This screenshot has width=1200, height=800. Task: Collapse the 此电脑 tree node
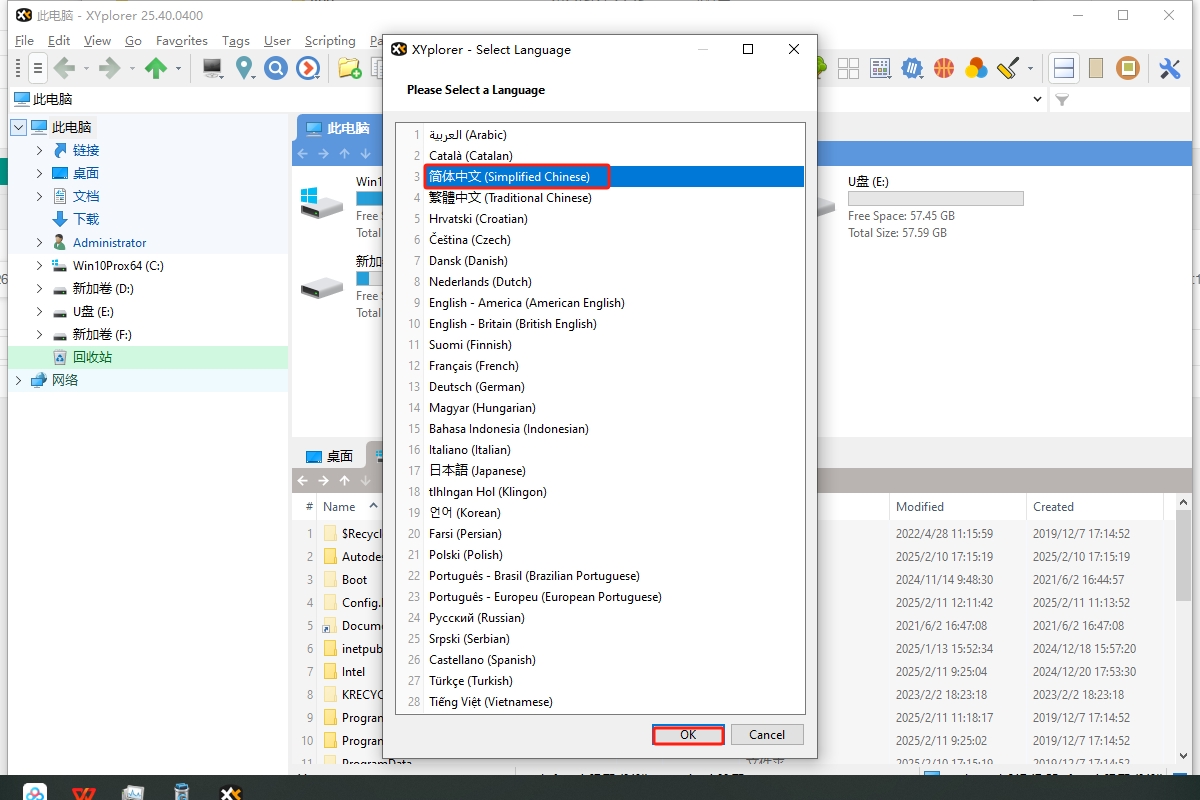point(19,127)
